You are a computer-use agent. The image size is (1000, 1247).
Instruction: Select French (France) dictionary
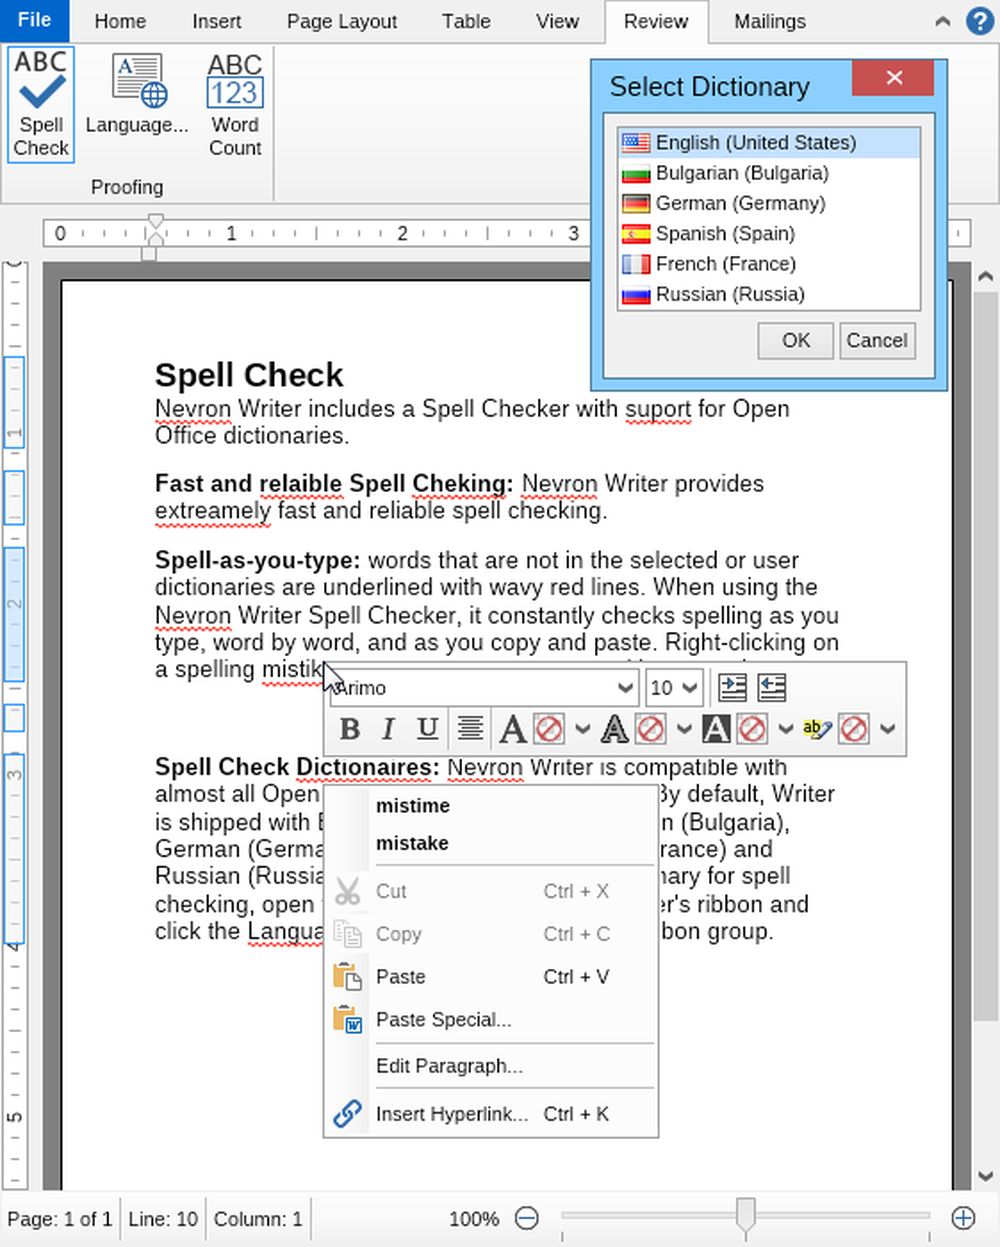(769, 264)
